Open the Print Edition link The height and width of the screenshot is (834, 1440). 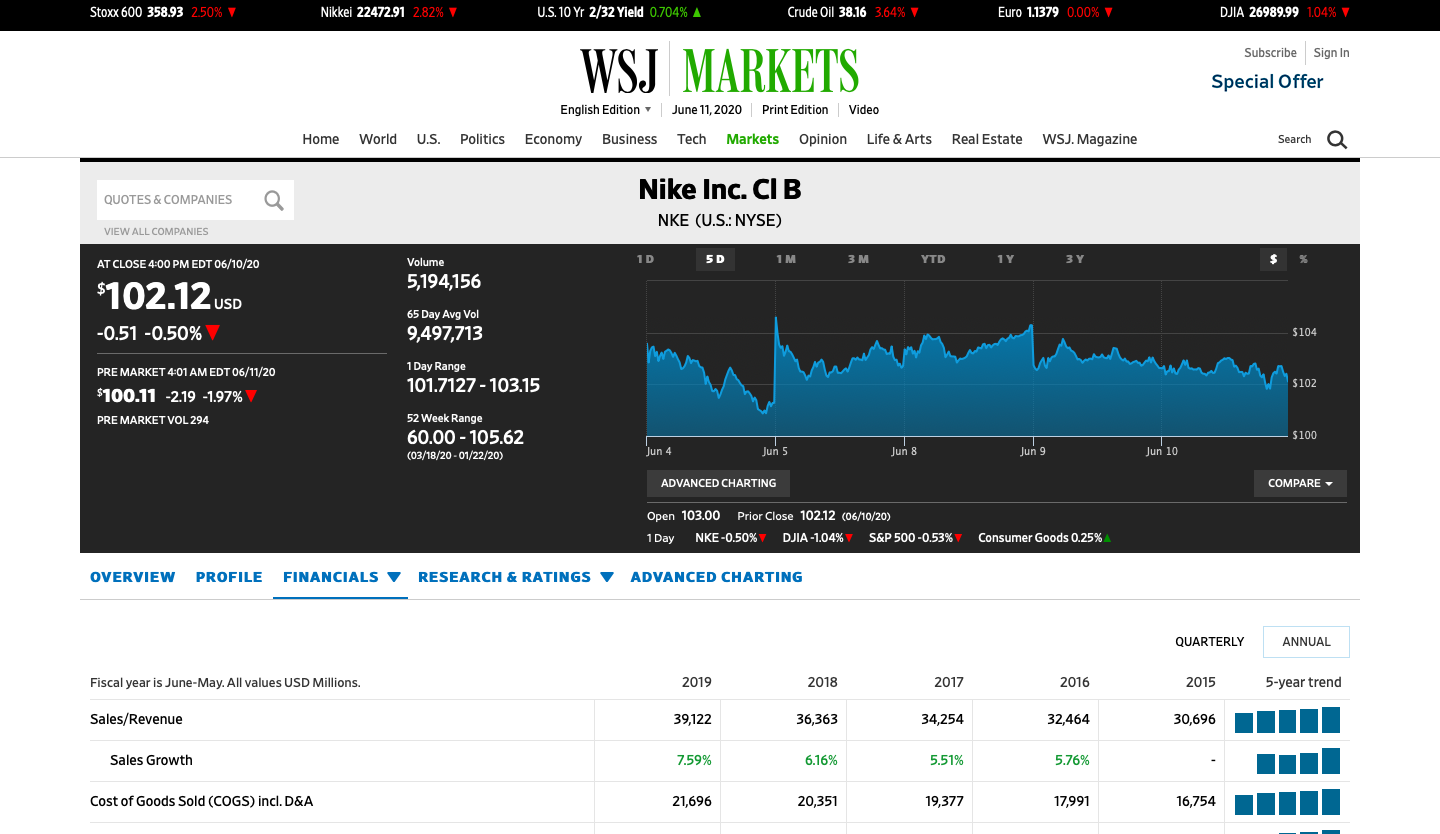pyautogui.click(x=795, y=110)
